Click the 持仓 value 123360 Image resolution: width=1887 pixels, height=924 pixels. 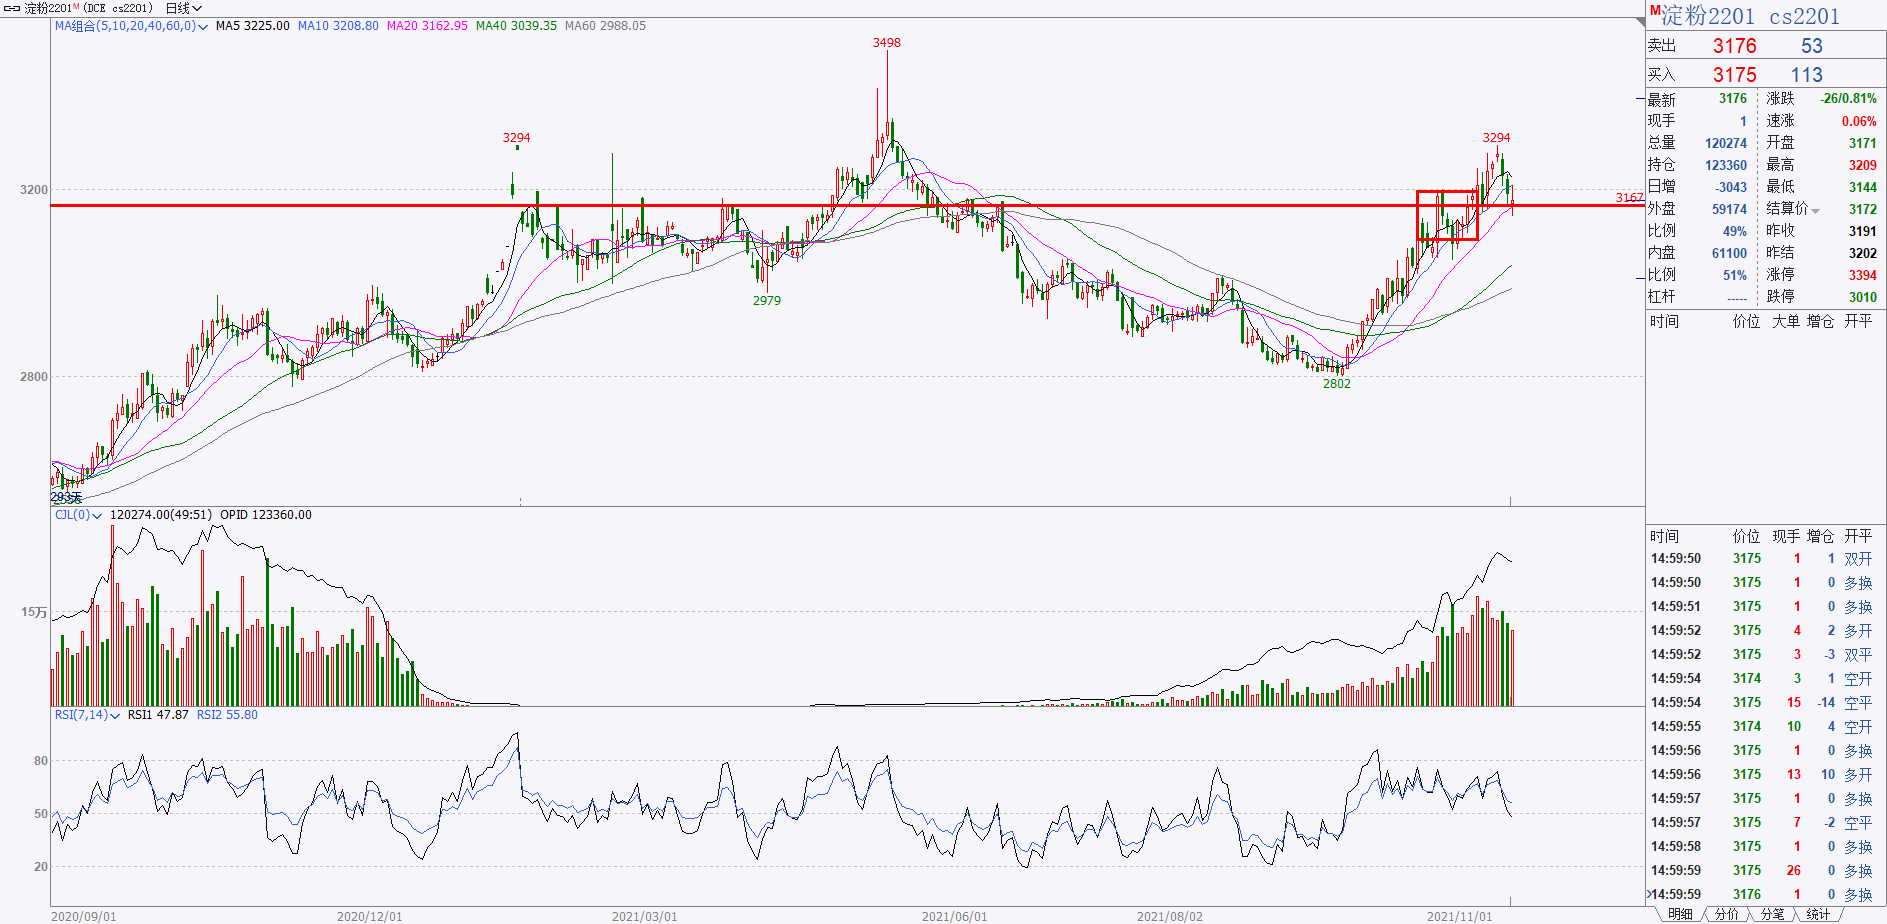(x=1726, y=165)
